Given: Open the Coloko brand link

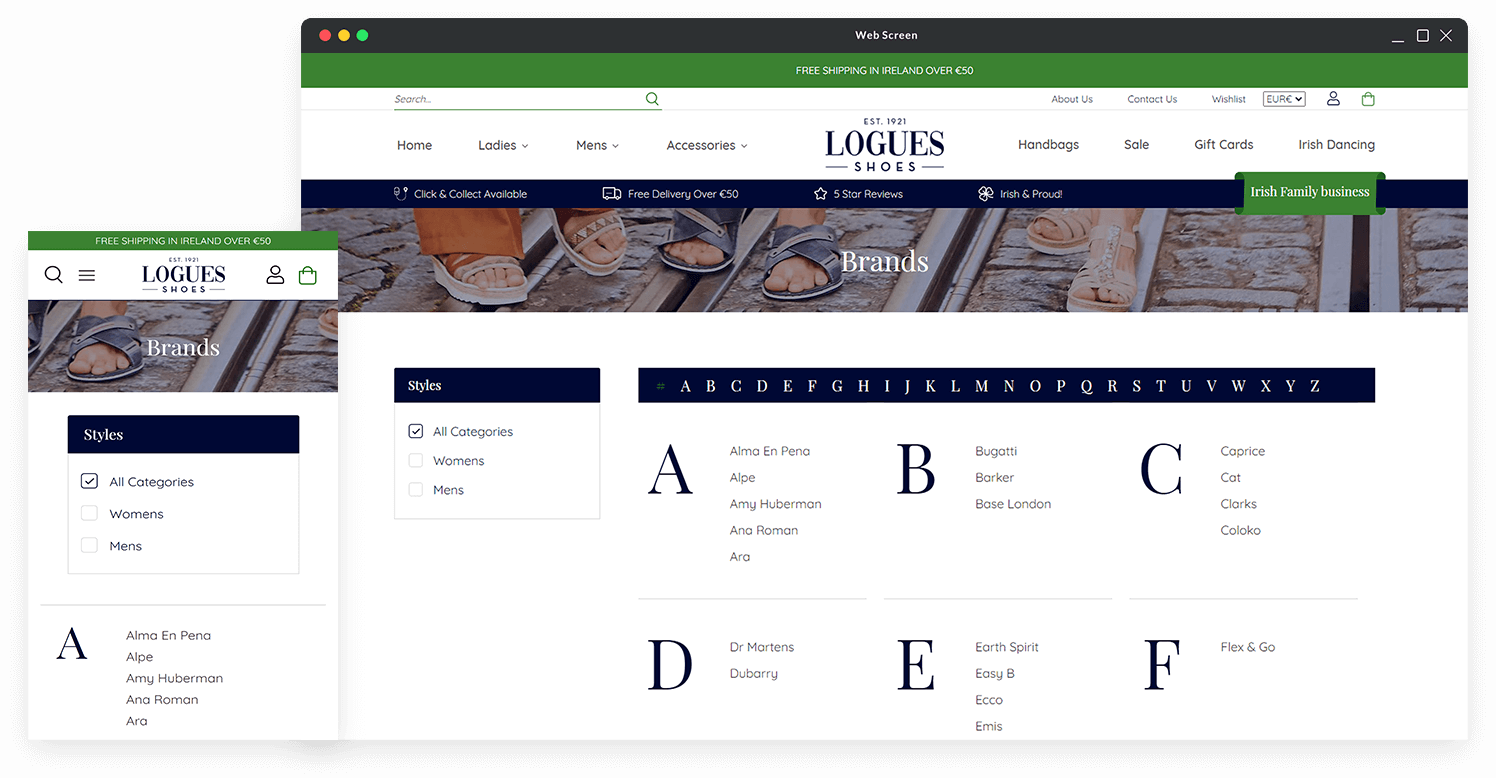Looking at the screenshot, I should click(1240, 530).
